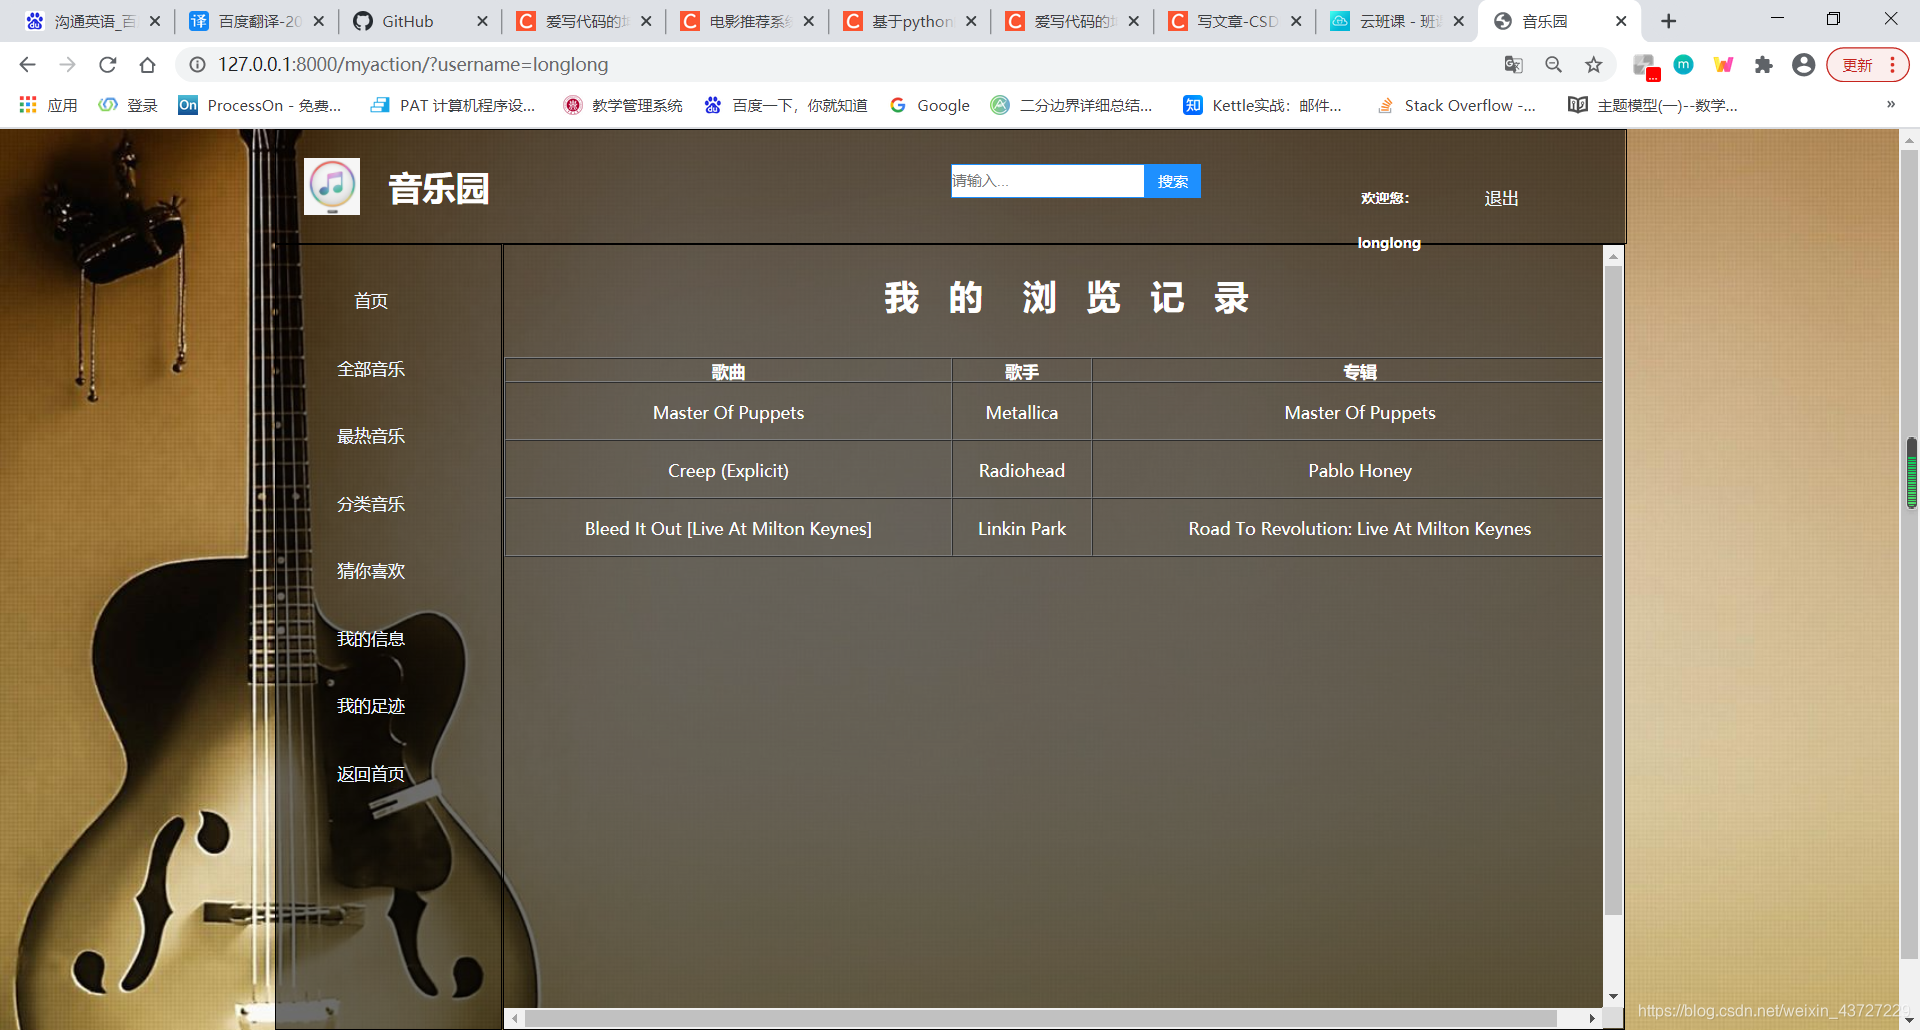Open the zoom magnifier icon in address bar
This screenshot has height=1030, width=1920.
tap(1553, 65)
